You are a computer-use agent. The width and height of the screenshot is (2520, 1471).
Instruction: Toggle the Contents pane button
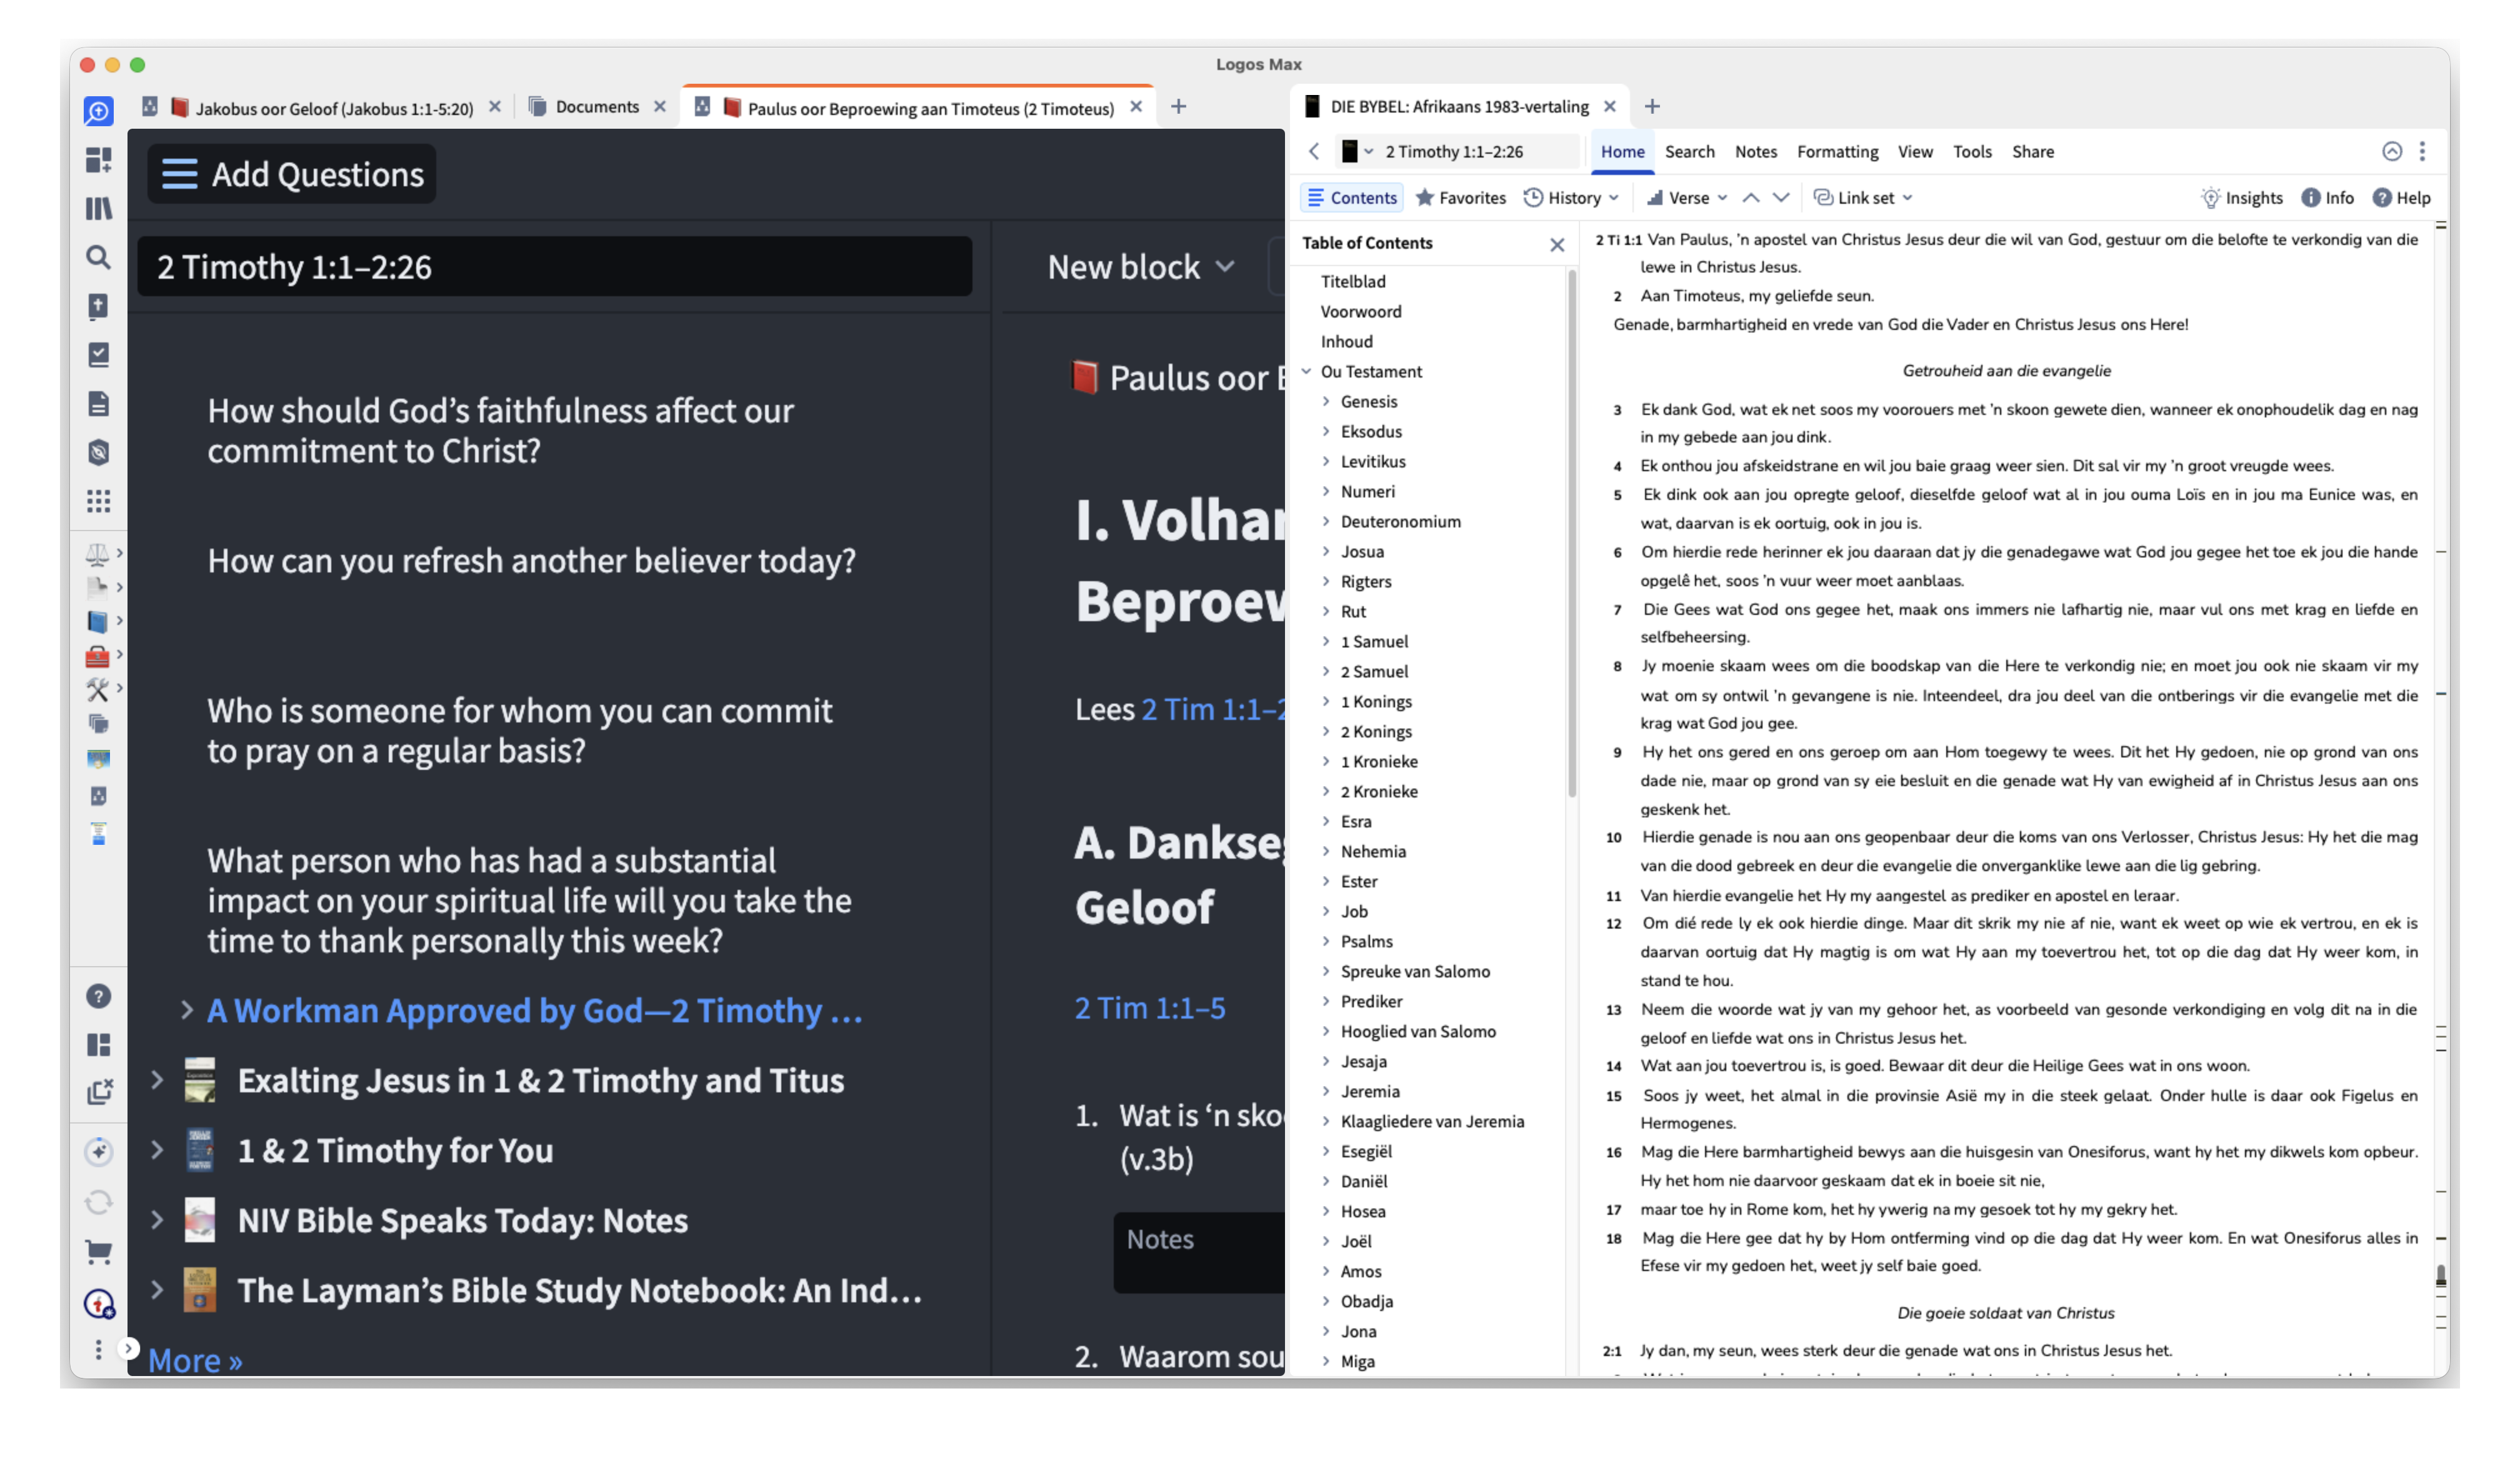(1352, 198)
